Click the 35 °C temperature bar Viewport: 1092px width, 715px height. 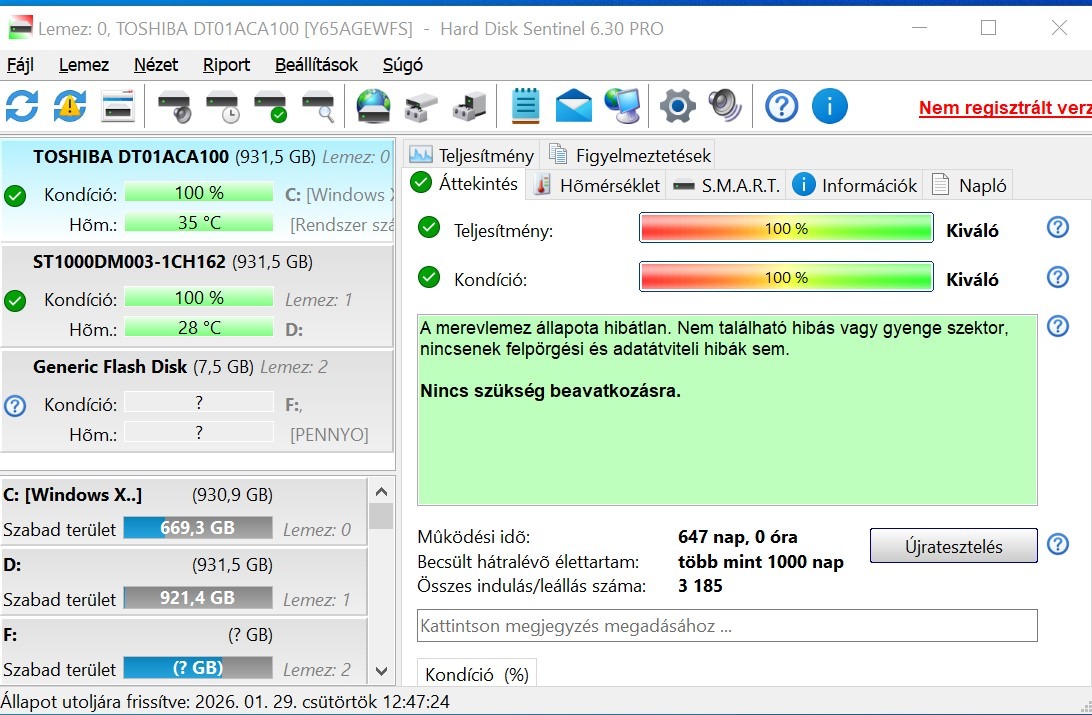pos(199,223)
